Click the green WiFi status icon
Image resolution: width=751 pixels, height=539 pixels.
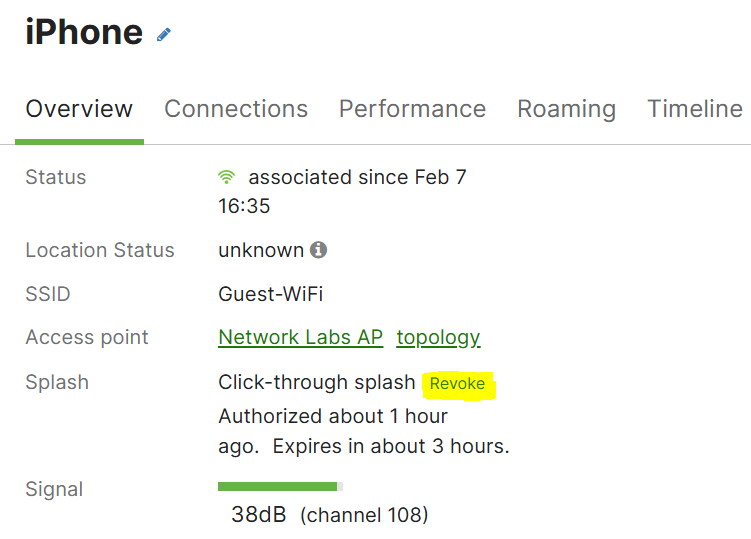coord(226,177)
